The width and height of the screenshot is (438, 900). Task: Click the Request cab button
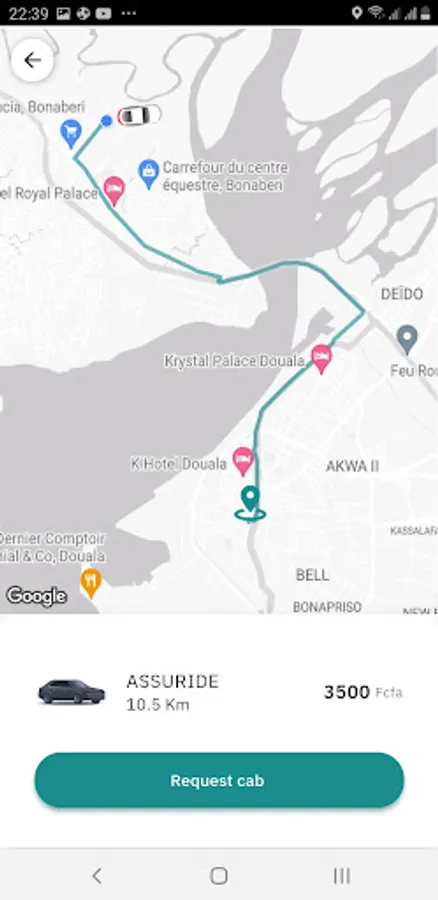(219, 781)
